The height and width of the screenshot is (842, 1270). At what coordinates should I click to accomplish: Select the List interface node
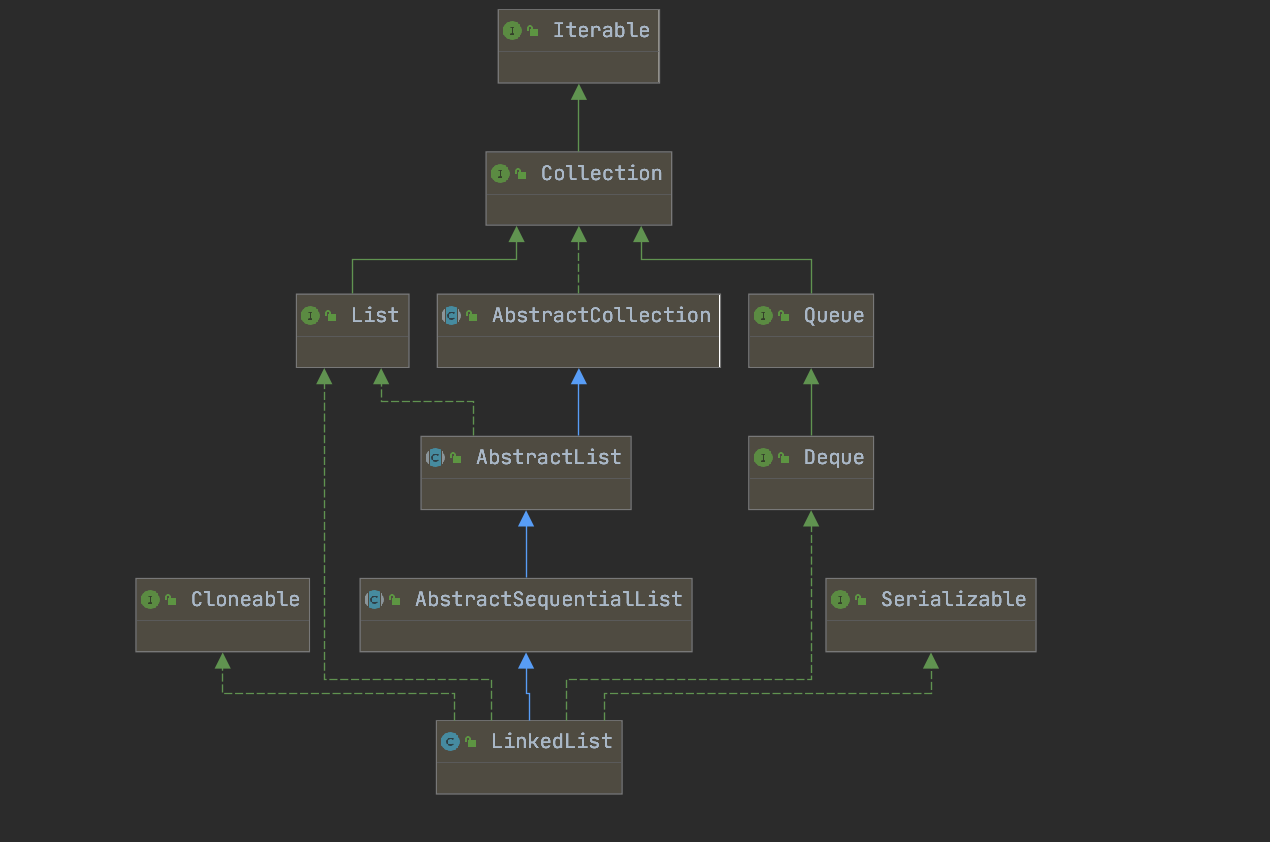point(352,330)
